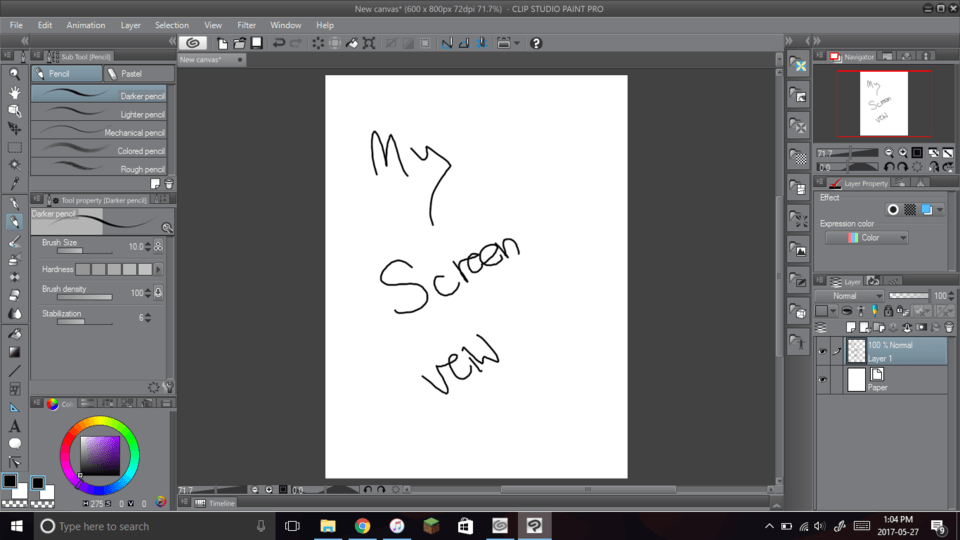Open the Clip Studio launcher icon
The width and height of the screenshot is (960, 540).
coord(193,43)
